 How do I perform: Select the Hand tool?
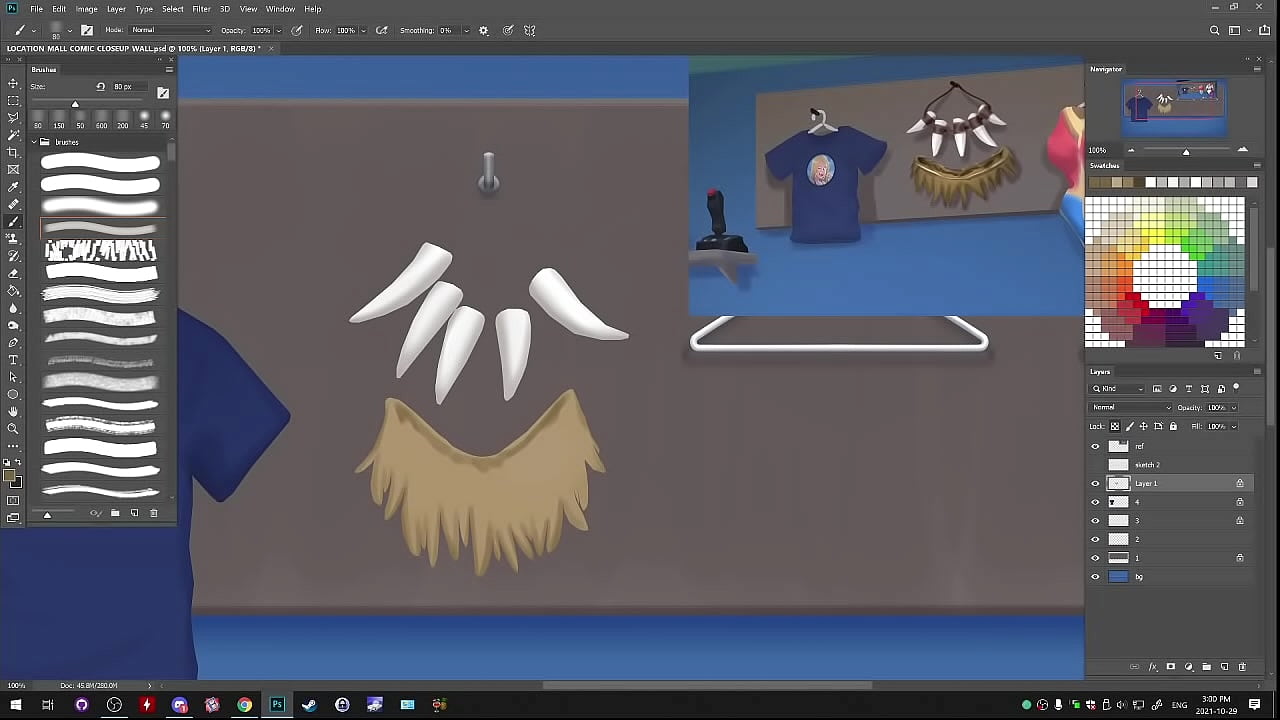pos(13,411)
